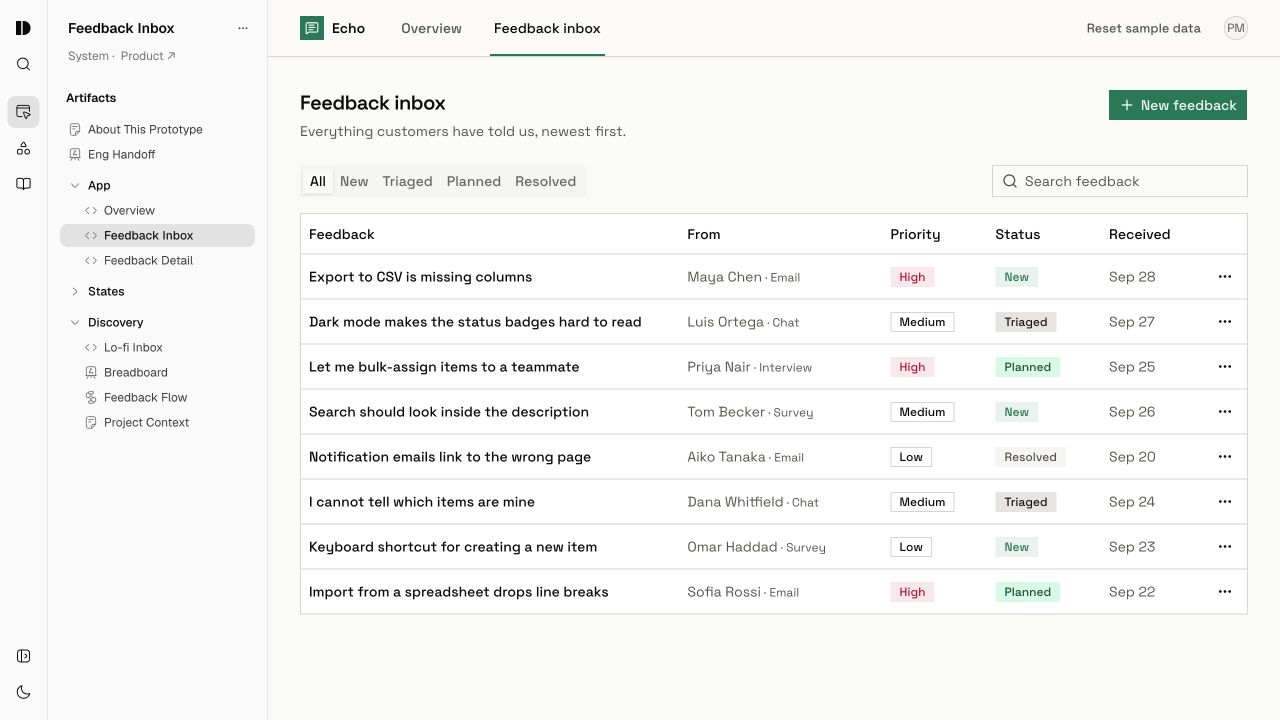1280x720 pixels.
Task: Click Reset sample data
Action: pyautogui.click(x=1143, y=28)
